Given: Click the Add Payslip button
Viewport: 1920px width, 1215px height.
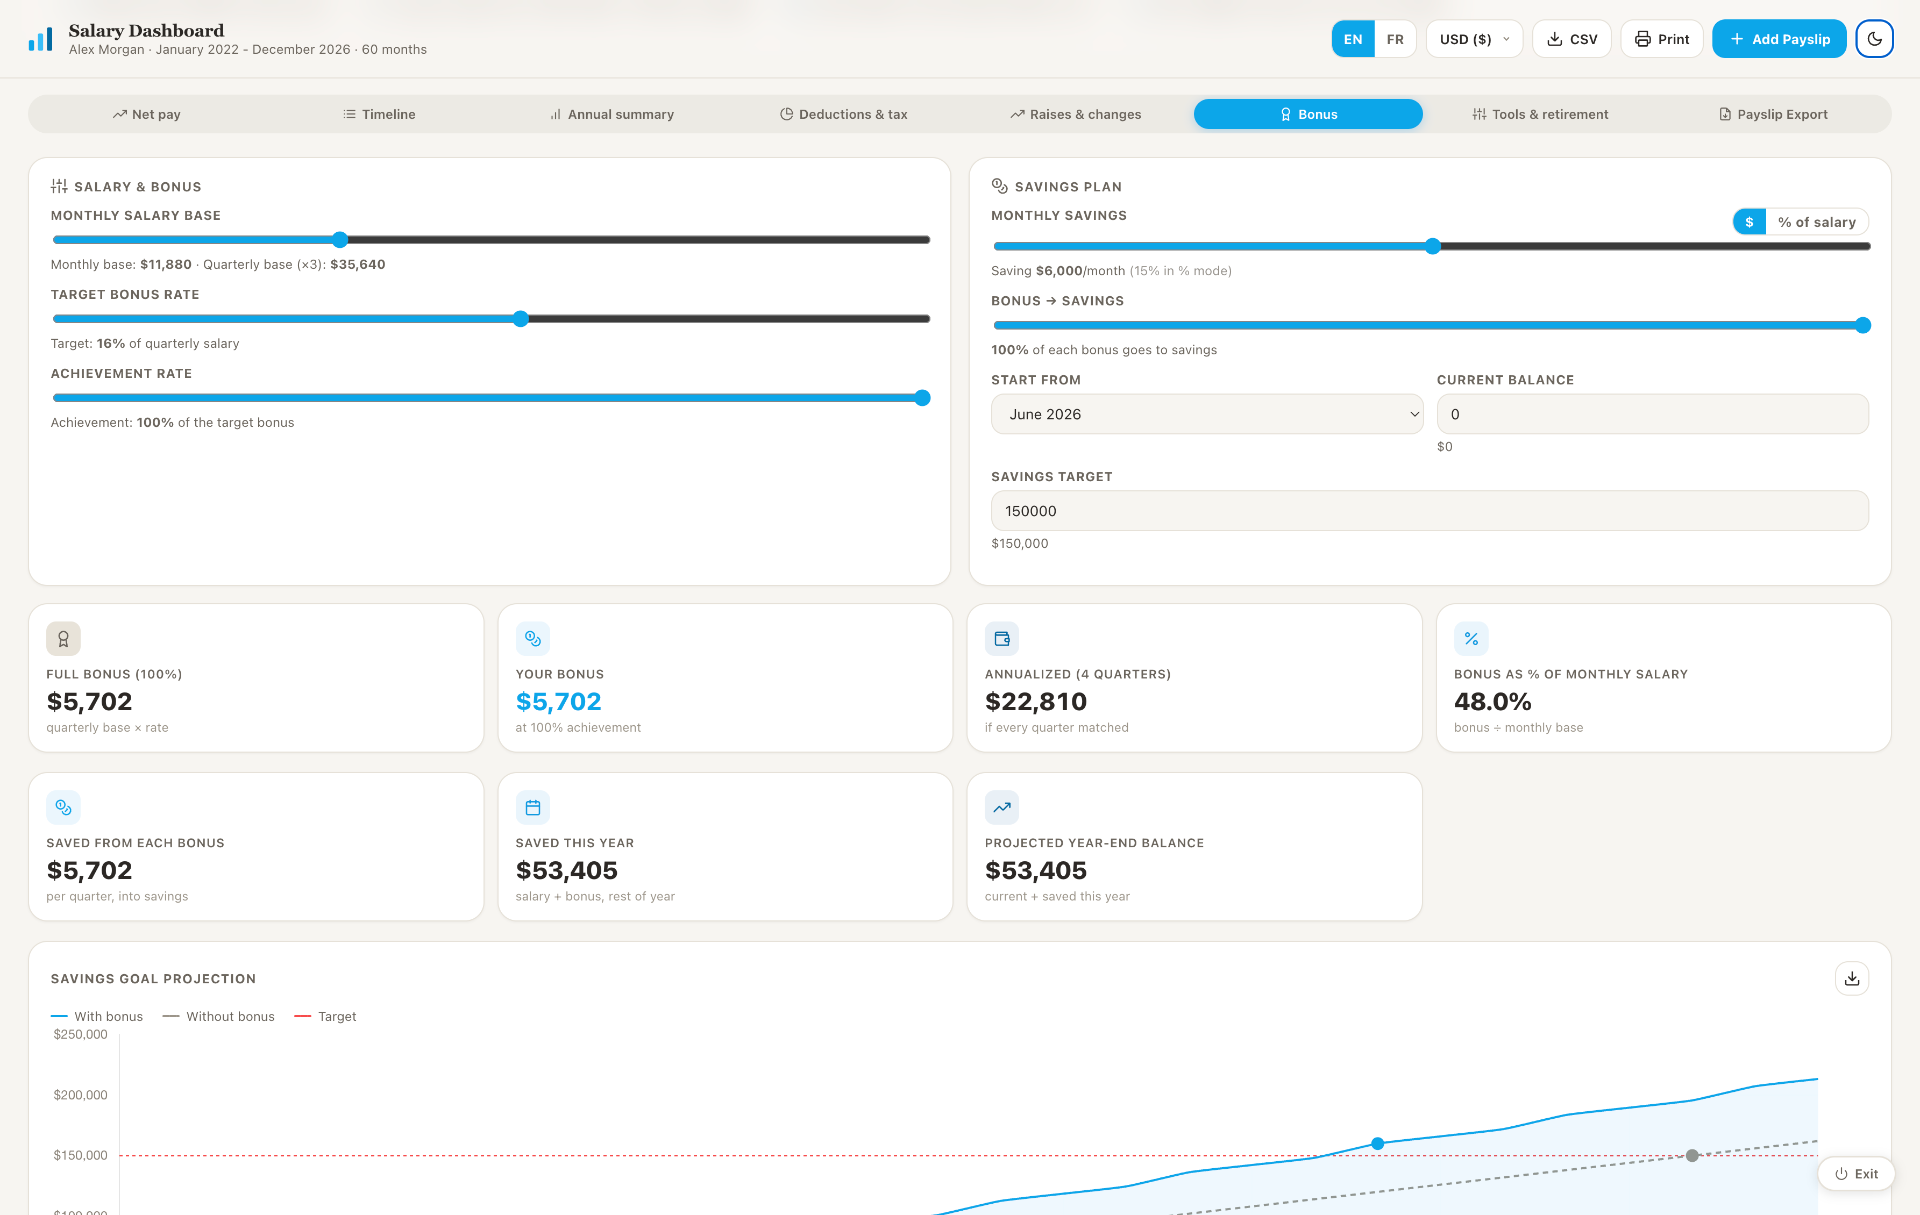Looking at the screenshot, I should [x=1779, y=39].
